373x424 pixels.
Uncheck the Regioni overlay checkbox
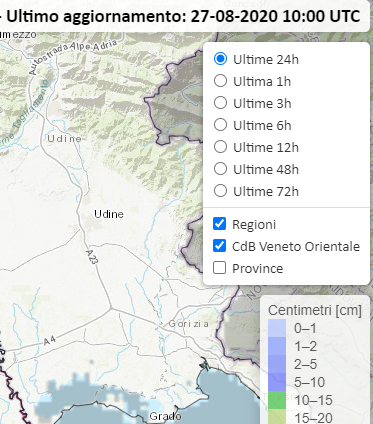coord(219,224)
